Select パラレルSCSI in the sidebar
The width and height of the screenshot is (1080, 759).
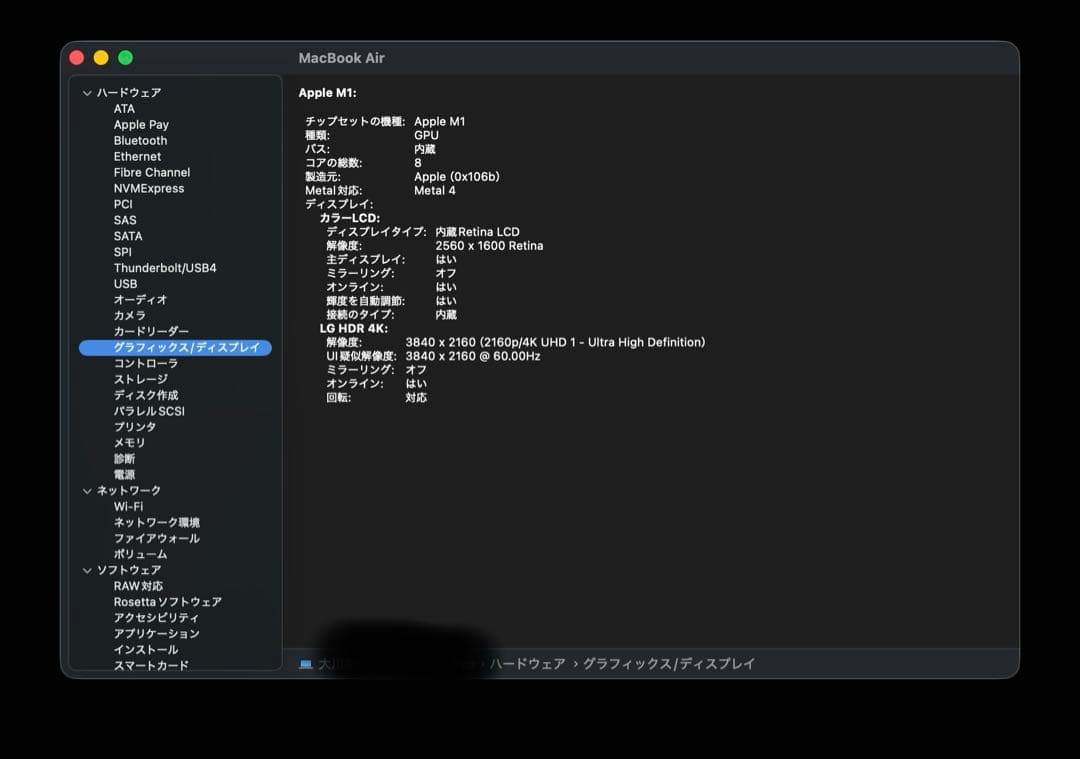[x=149, y=411]
